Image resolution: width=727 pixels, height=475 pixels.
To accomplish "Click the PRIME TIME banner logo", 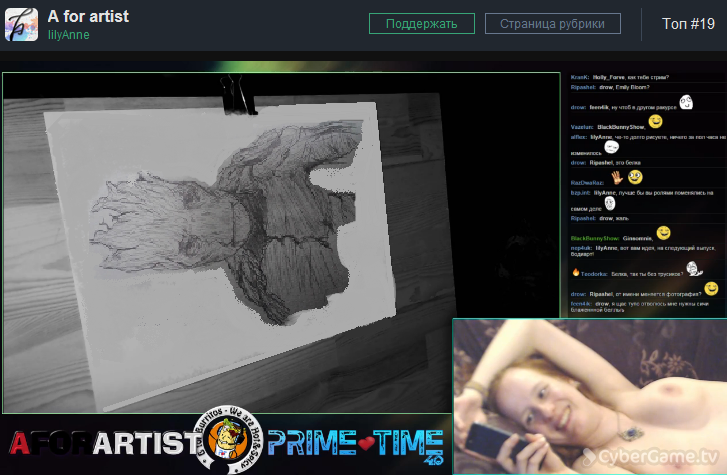I will coord(355,445).
